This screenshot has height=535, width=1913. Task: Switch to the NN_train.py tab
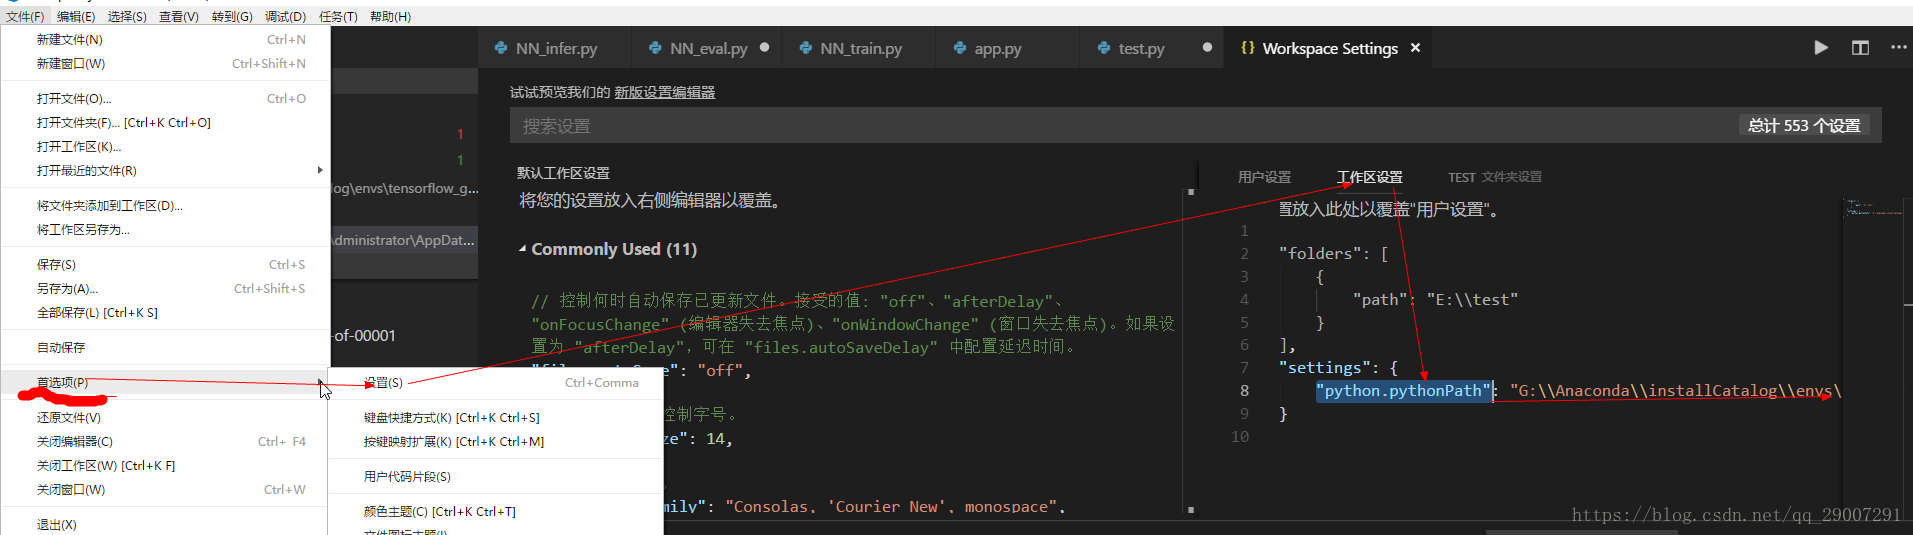click(860, 48)
